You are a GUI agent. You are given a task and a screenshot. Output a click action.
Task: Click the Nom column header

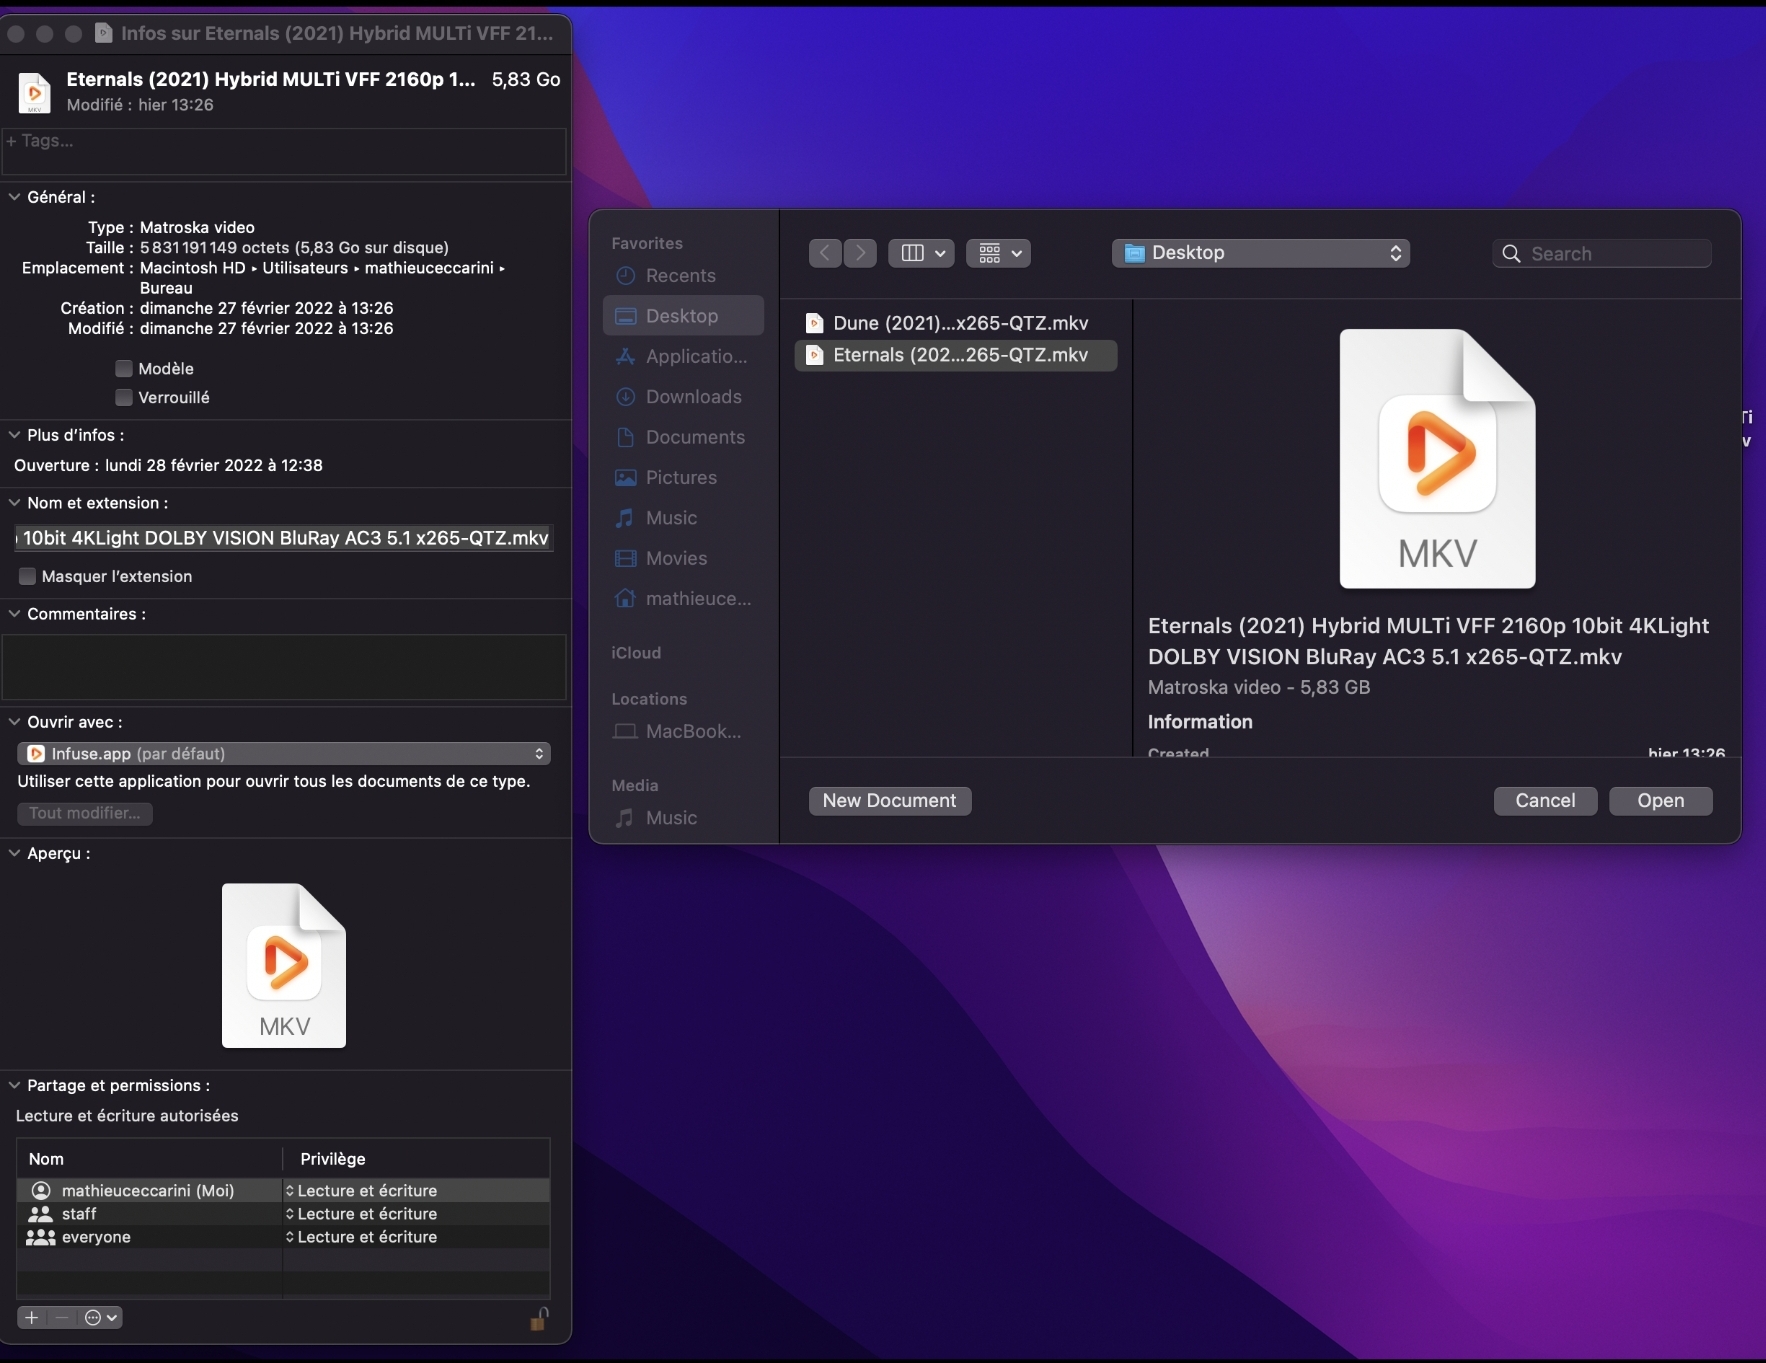tap(150, 1159)
